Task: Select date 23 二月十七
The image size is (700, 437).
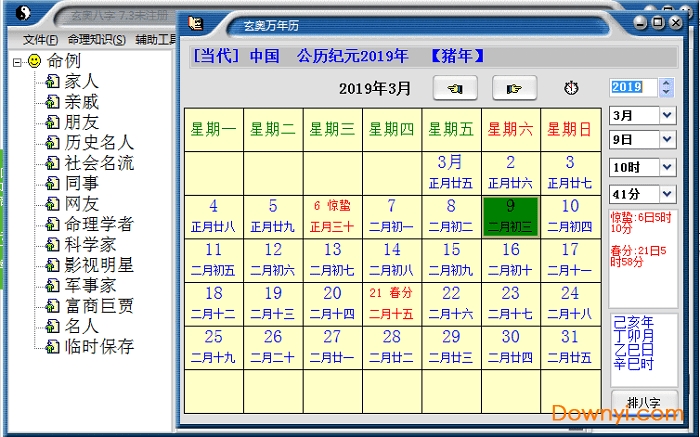Action: tap(511, 304)
